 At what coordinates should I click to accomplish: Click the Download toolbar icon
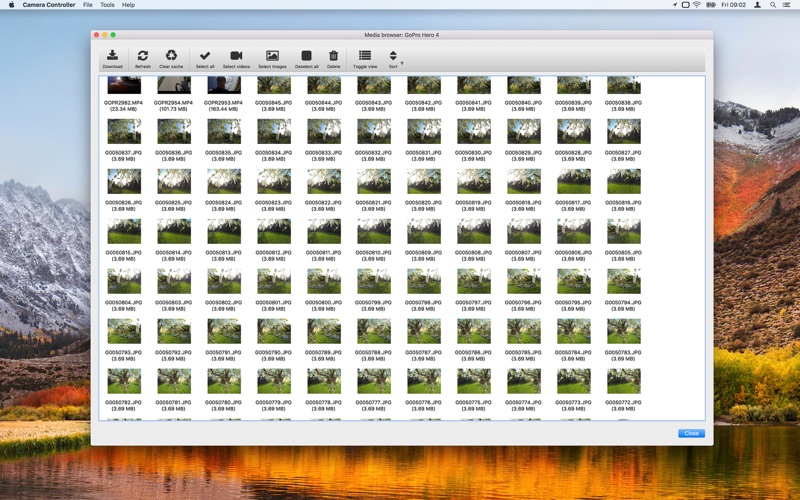112,56
